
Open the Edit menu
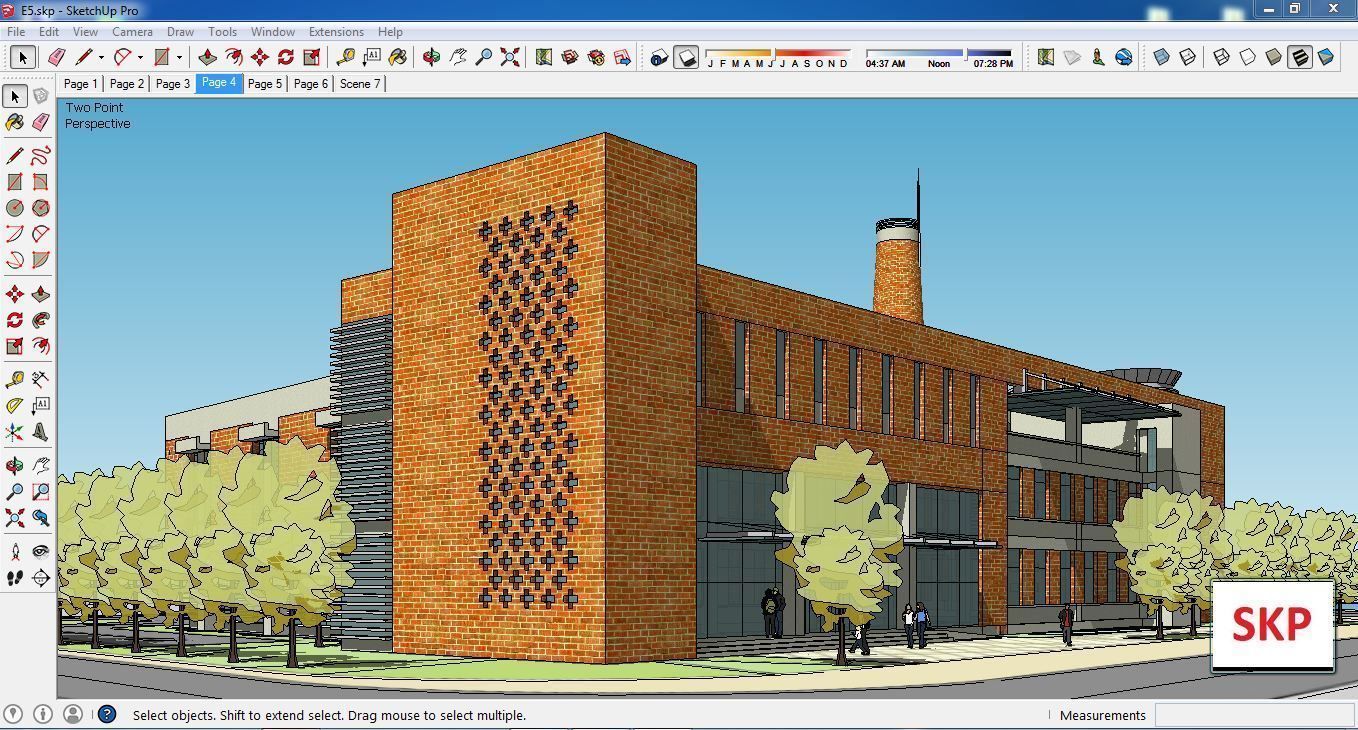pyautogui.click(x=48, y=31)
